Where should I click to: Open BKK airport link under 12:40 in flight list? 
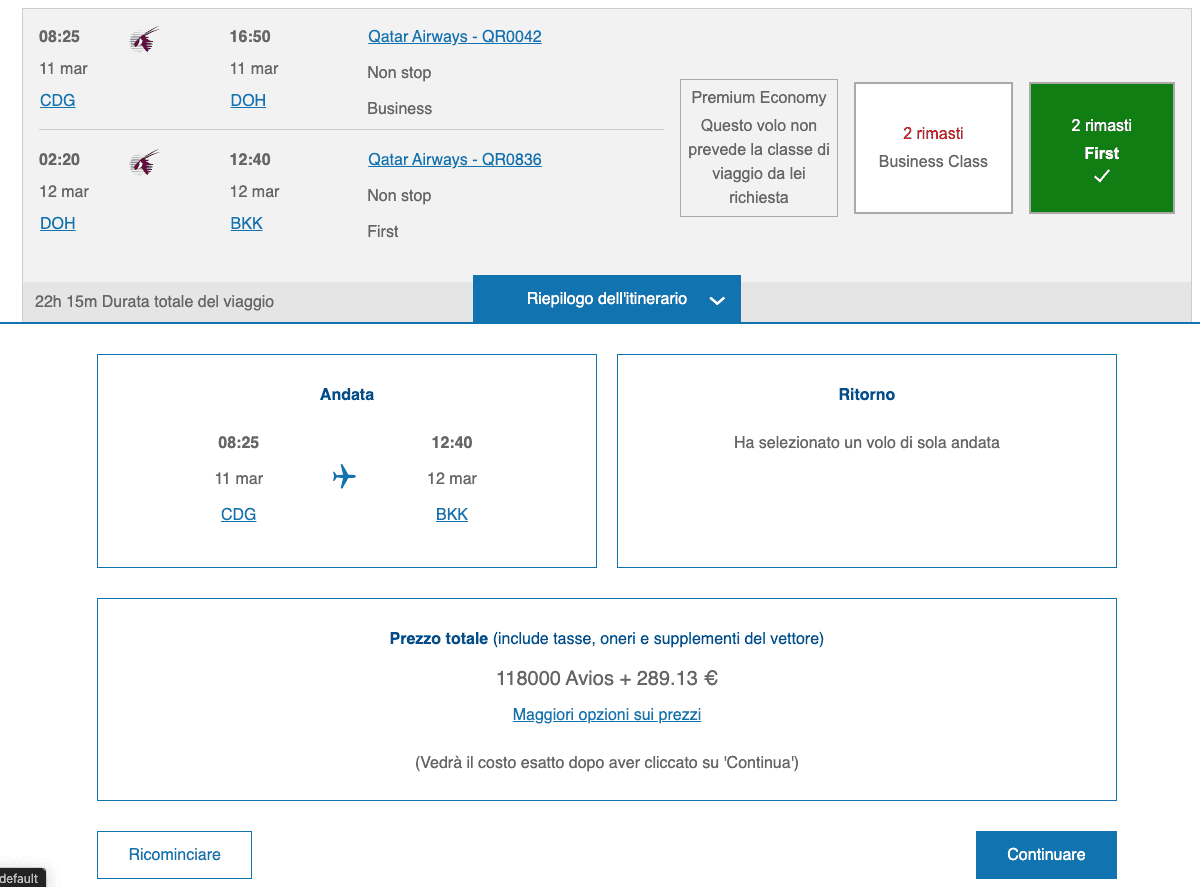pyautogui.click(x=246, y=223)
